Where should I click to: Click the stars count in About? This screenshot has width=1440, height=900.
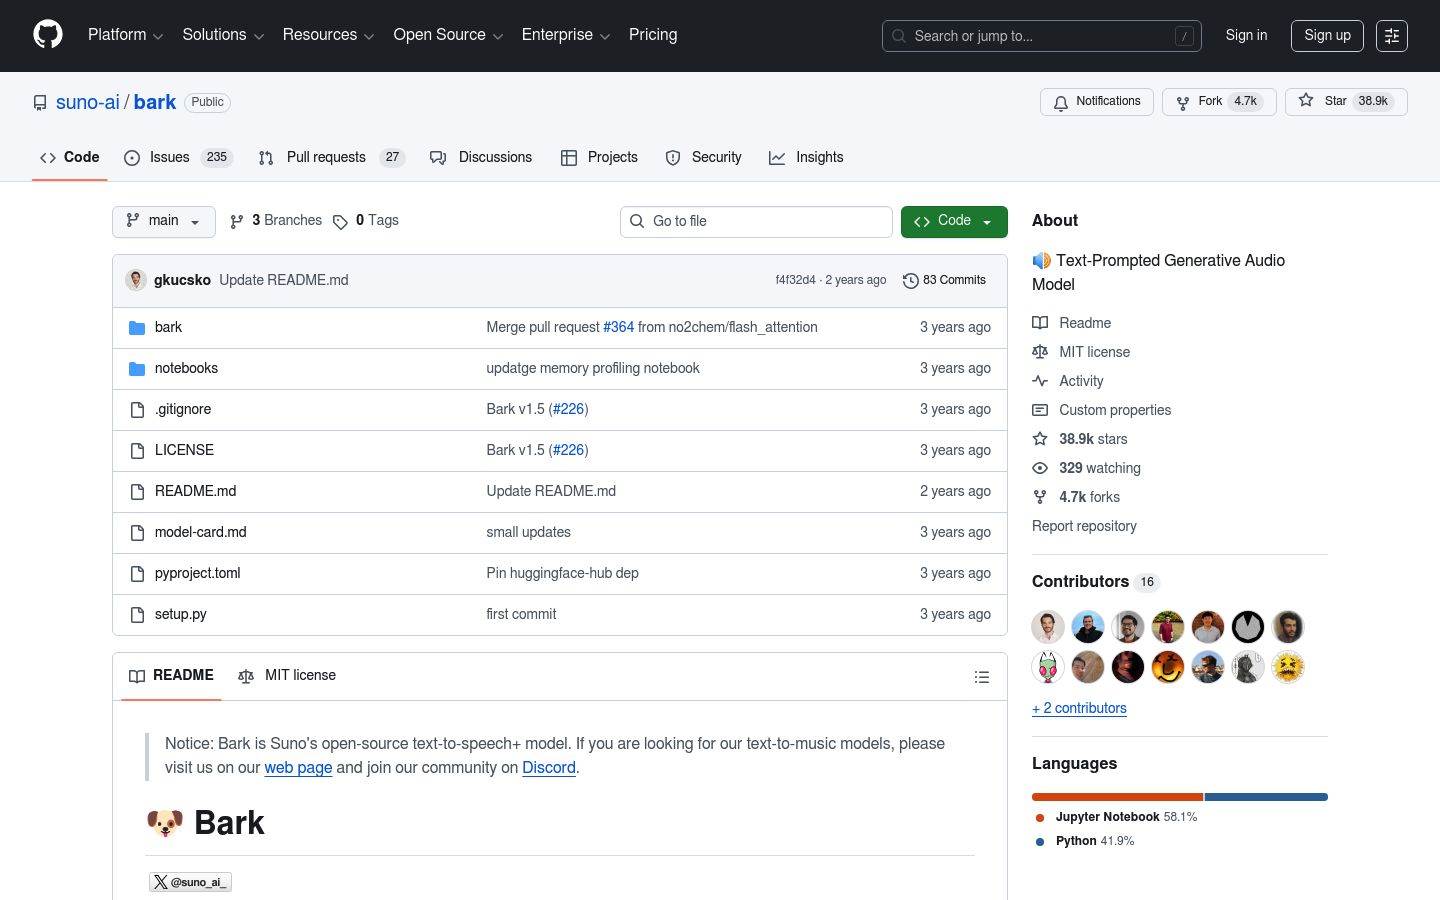tap(1093, 439)
